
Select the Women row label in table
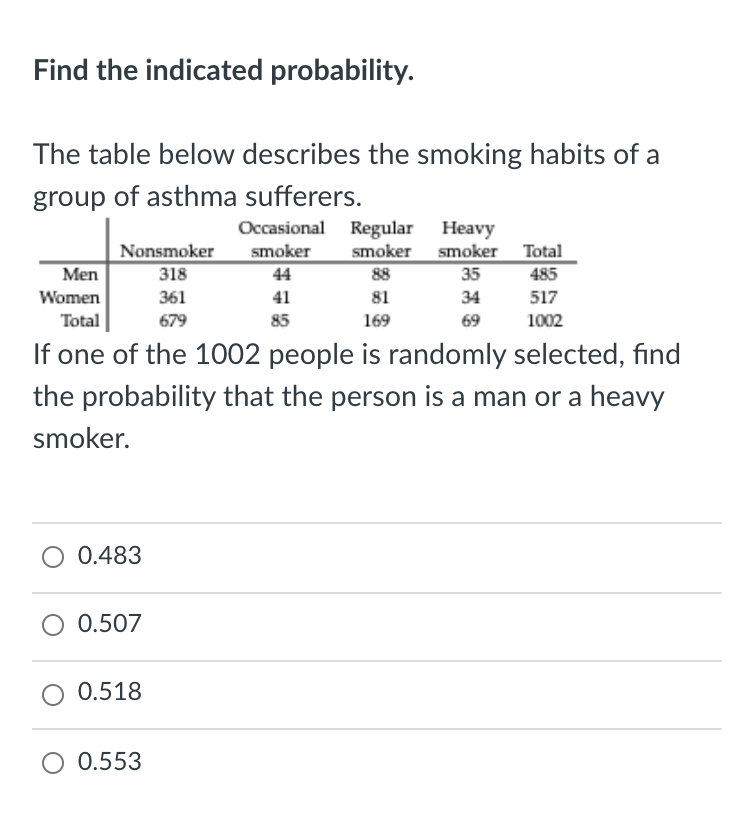point(70,297)
